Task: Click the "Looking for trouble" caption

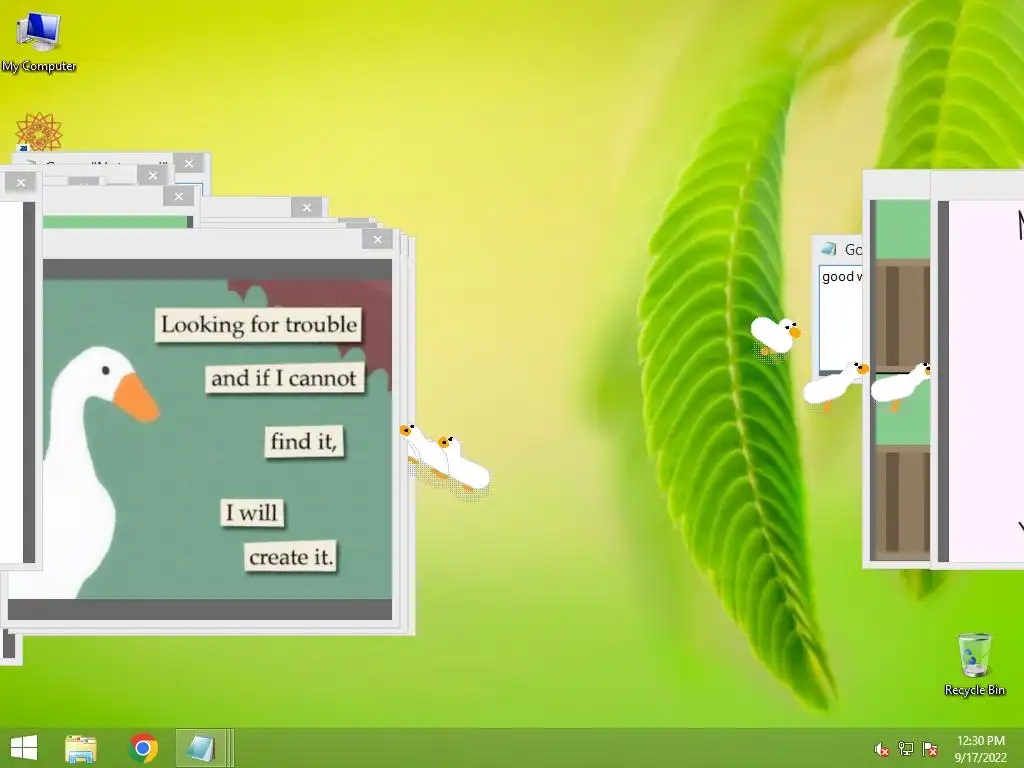Action: [259, 325]
